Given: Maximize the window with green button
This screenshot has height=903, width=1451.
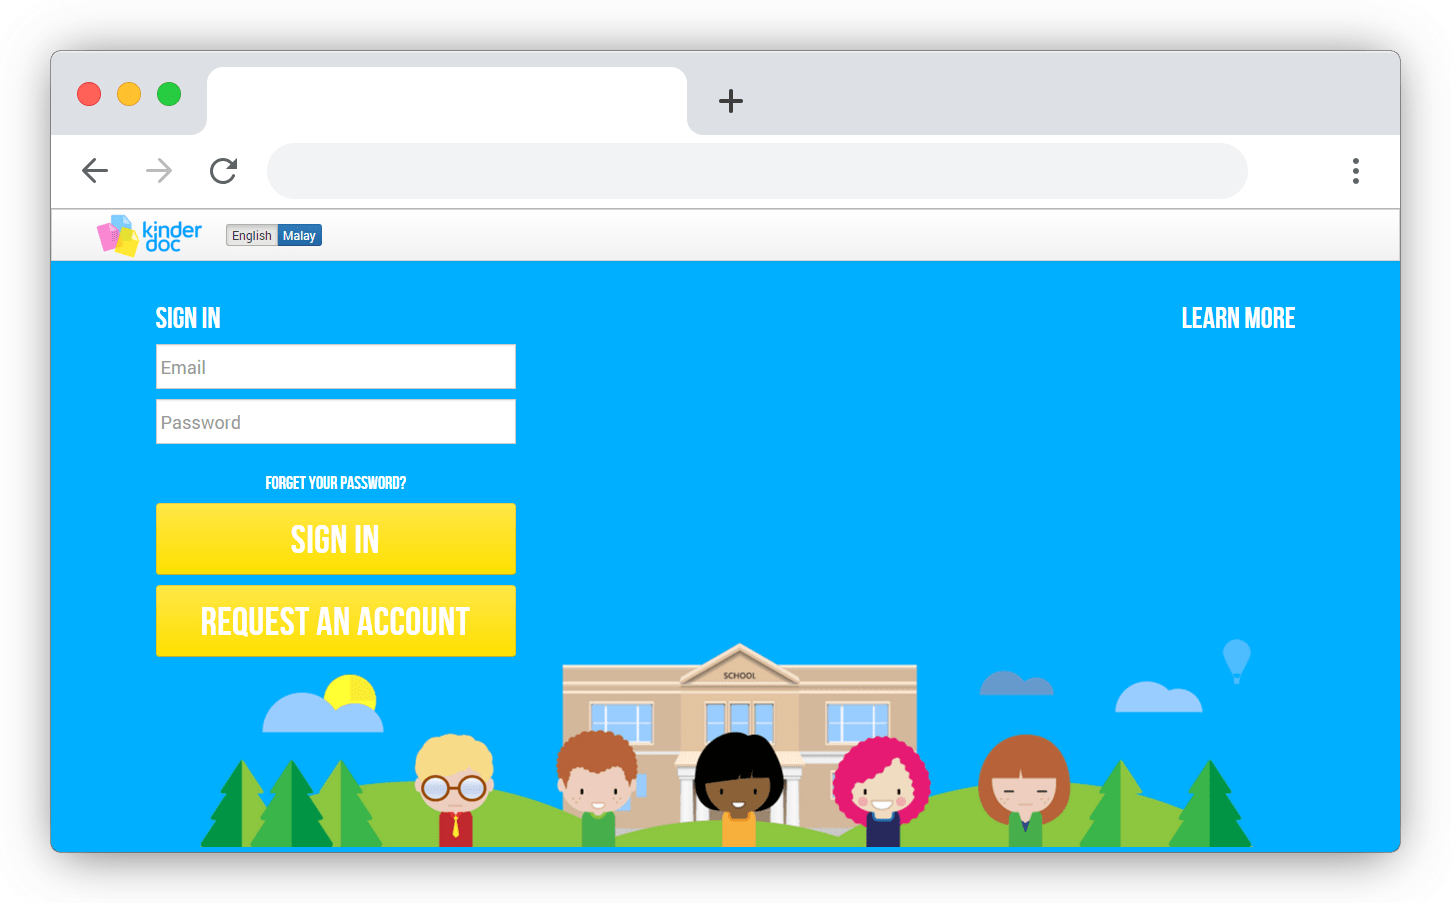Looking at the screenshot, I should point(169,94).
